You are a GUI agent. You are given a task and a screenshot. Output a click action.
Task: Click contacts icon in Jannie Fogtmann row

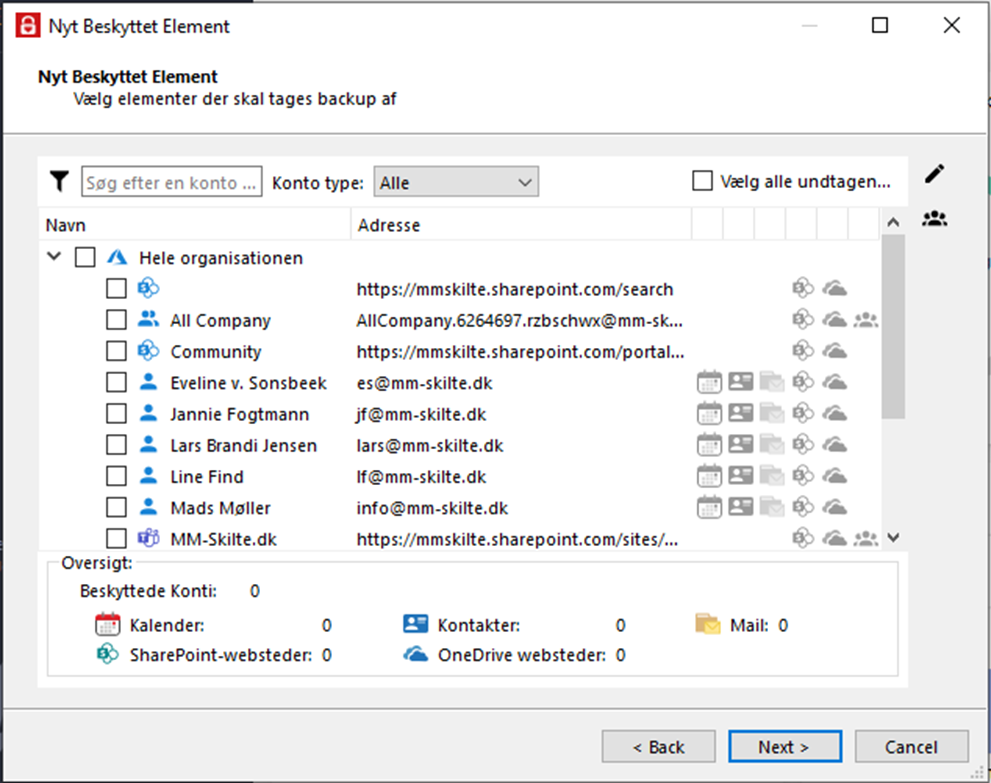(740, 413)
